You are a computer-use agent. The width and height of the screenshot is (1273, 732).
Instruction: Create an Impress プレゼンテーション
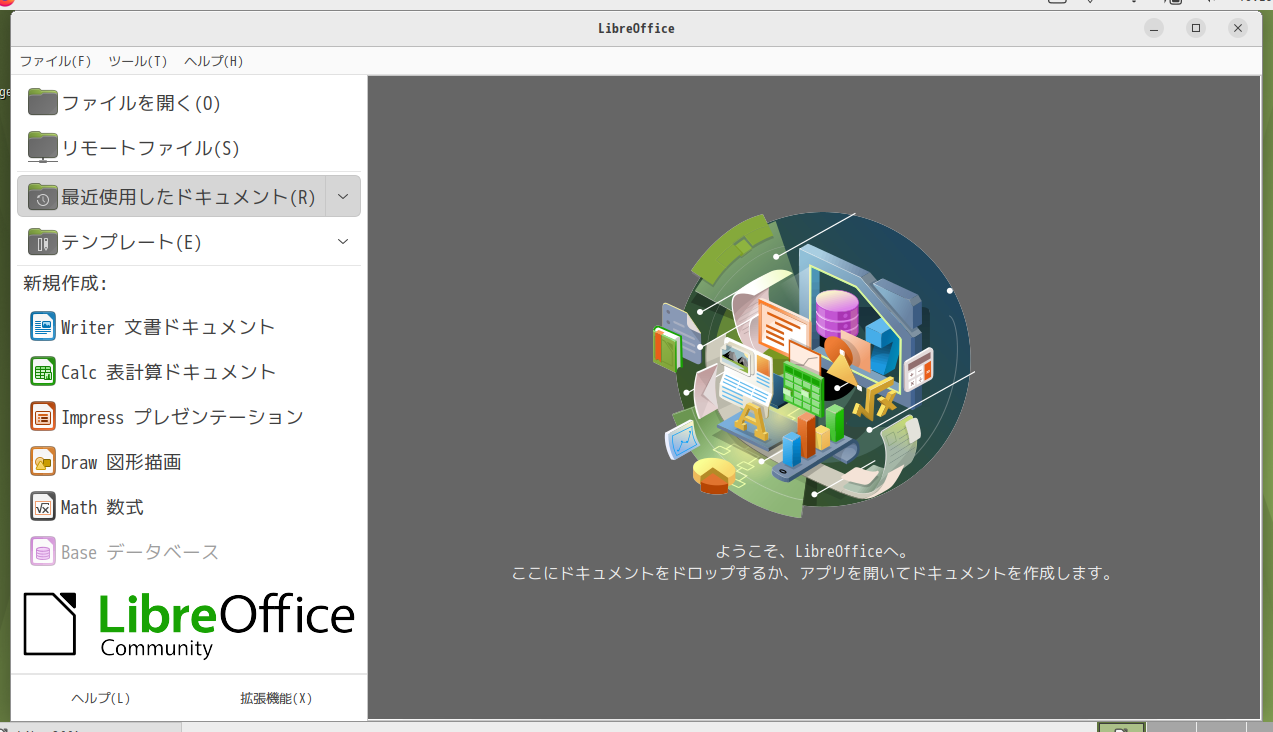[182, 417]
